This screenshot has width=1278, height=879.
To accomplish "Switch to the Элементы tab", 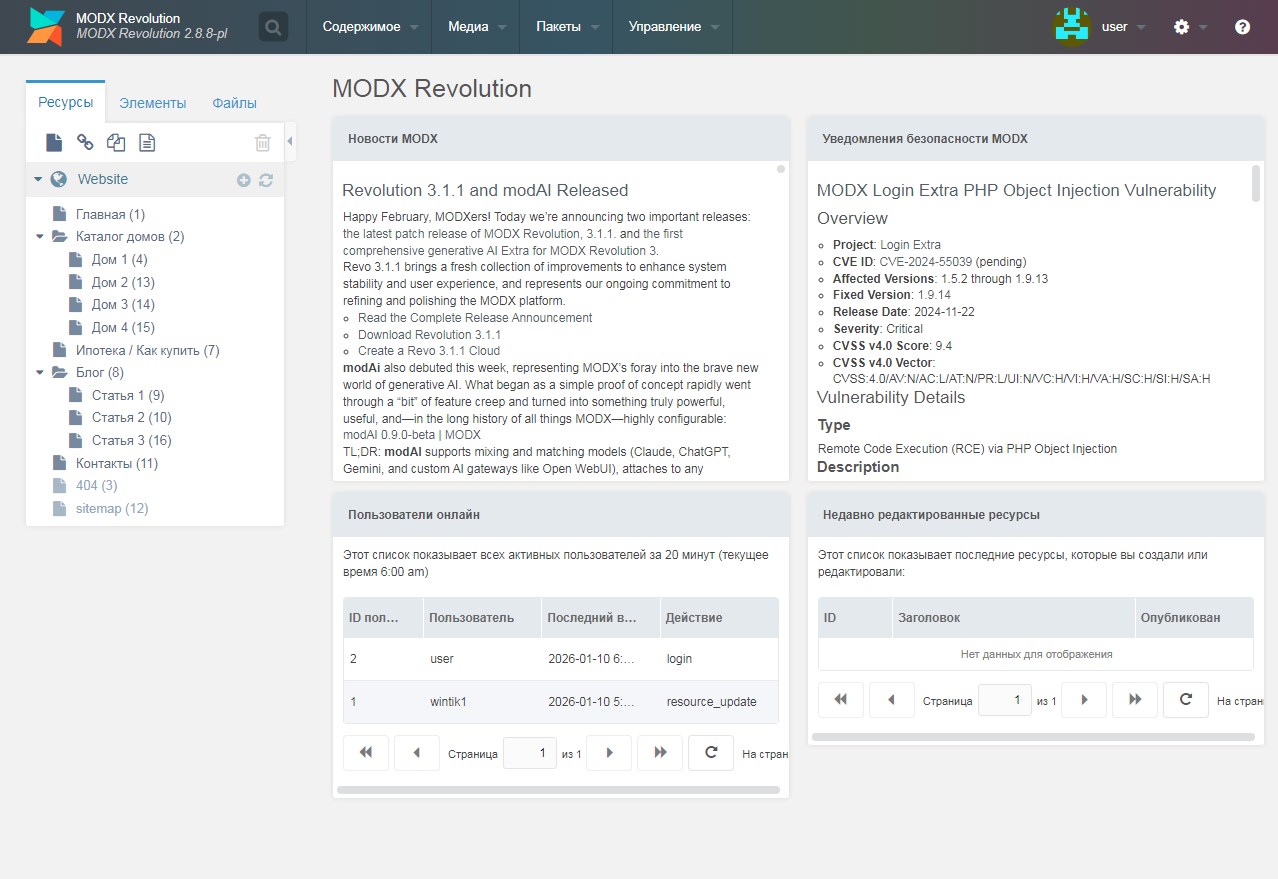I will pos(152,103).
